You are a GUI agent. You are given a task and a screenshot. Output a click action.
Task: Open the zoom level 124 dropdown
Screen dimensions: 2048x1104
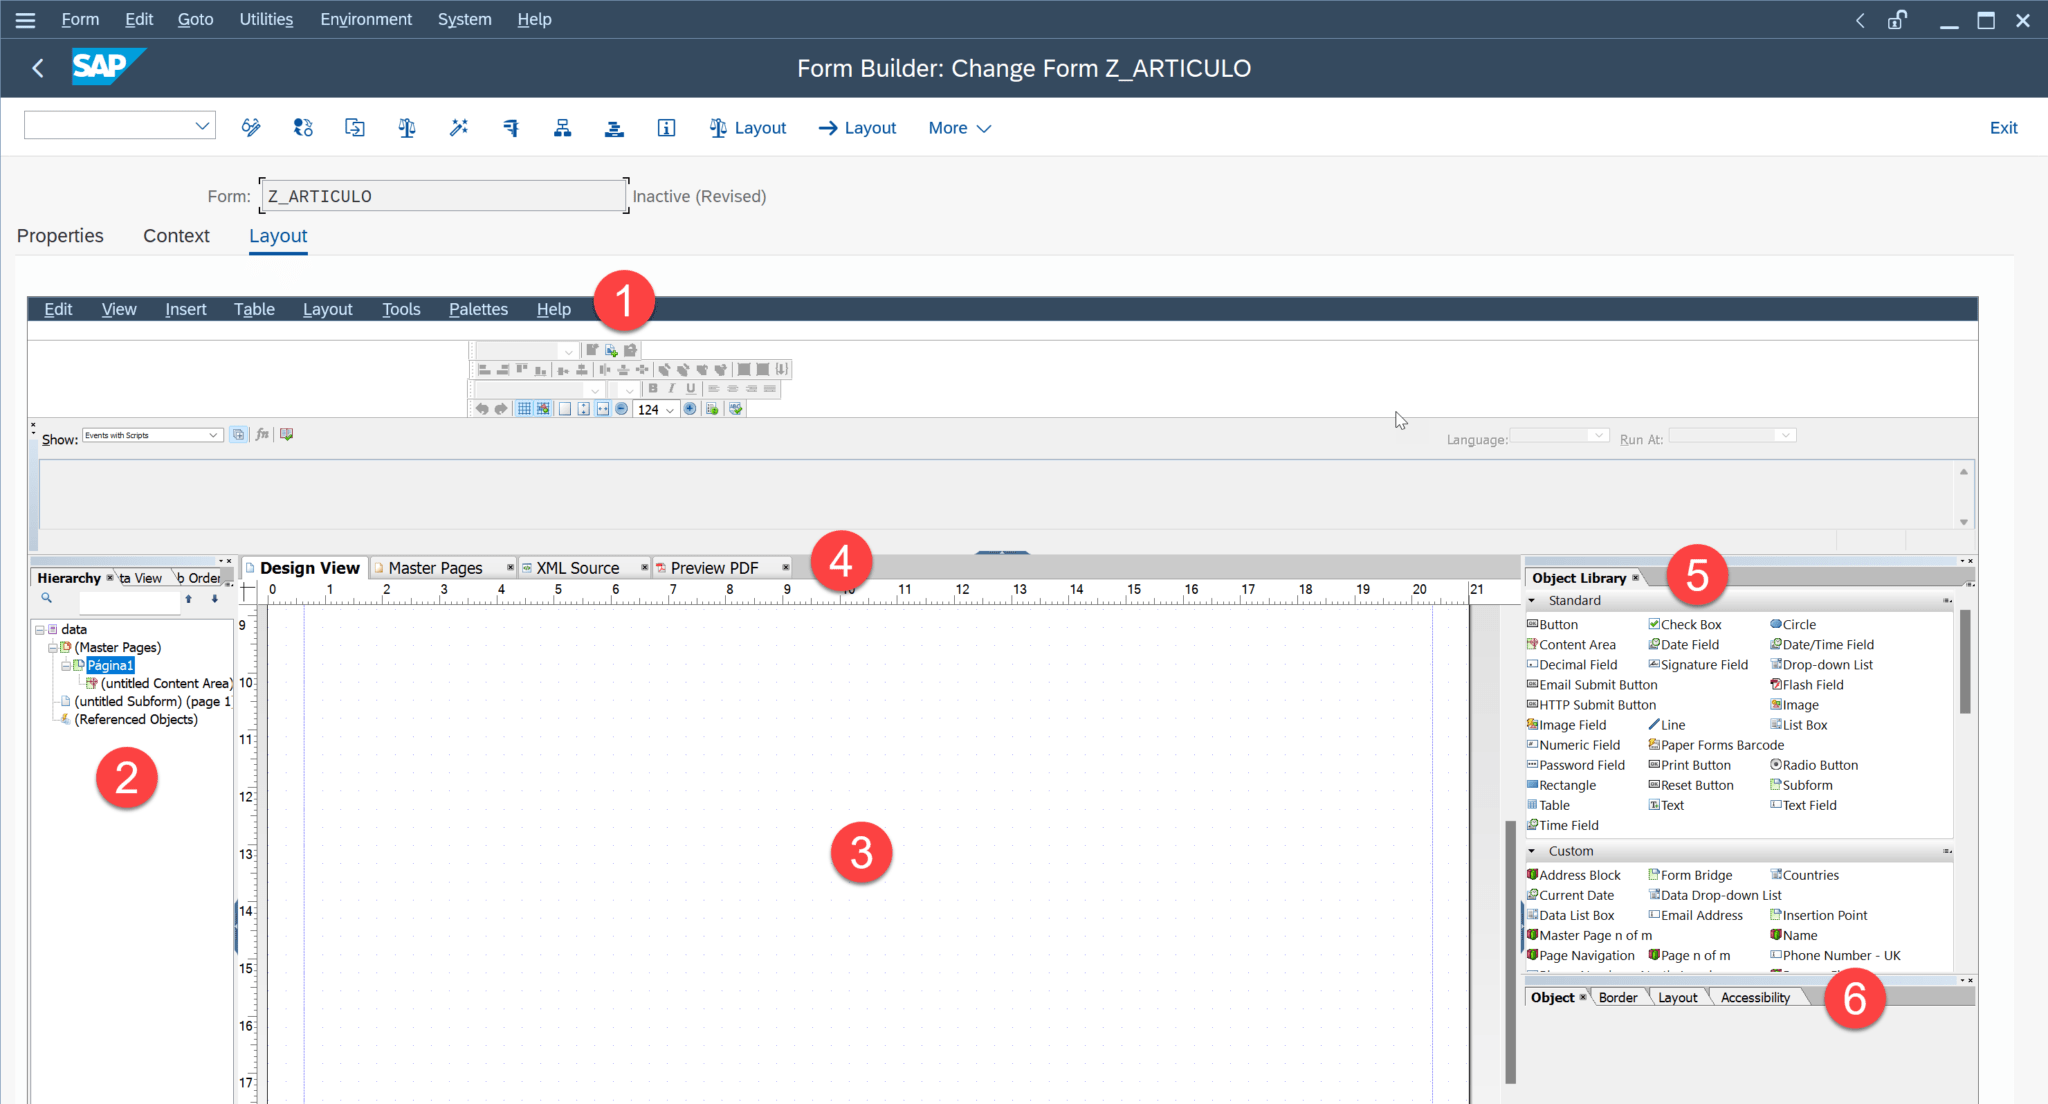670,410
